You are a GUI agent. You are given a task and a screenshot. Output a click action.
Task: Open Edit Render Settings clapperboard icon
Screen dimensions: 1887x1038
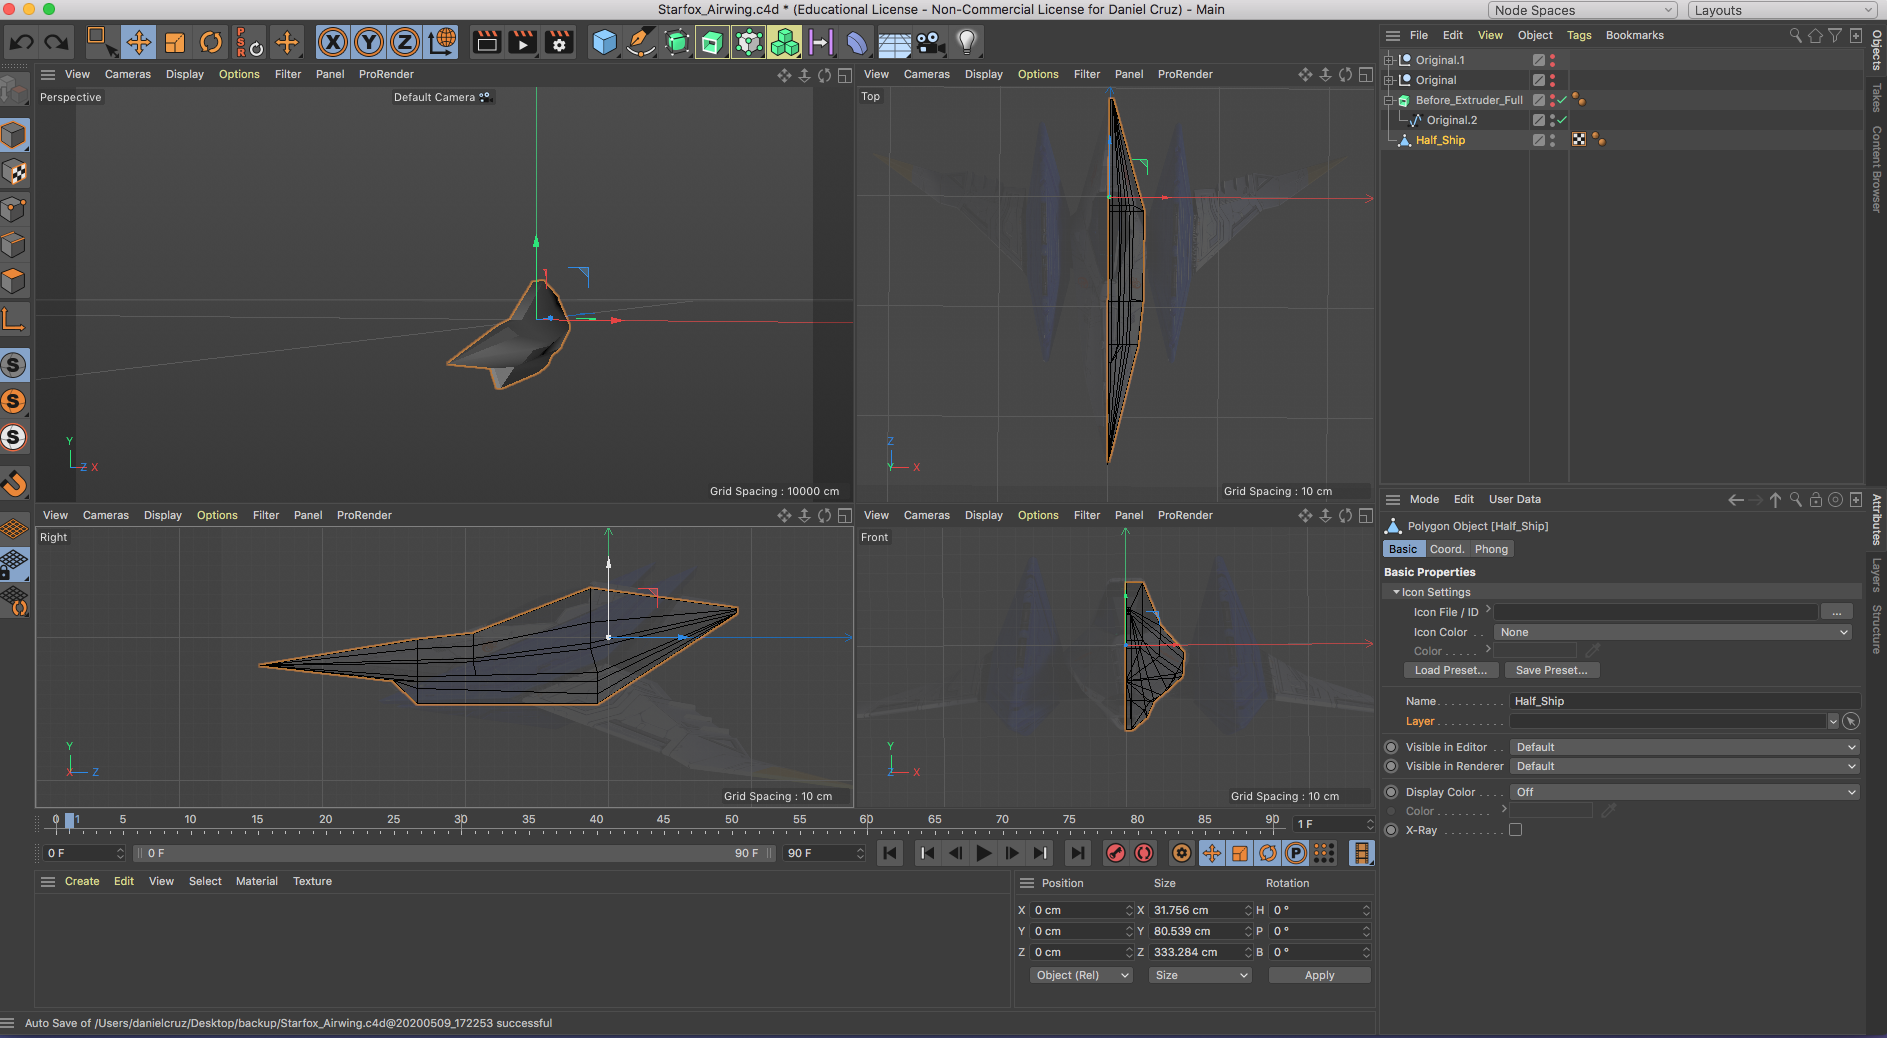pyautogui.click(x=559, y=42)
